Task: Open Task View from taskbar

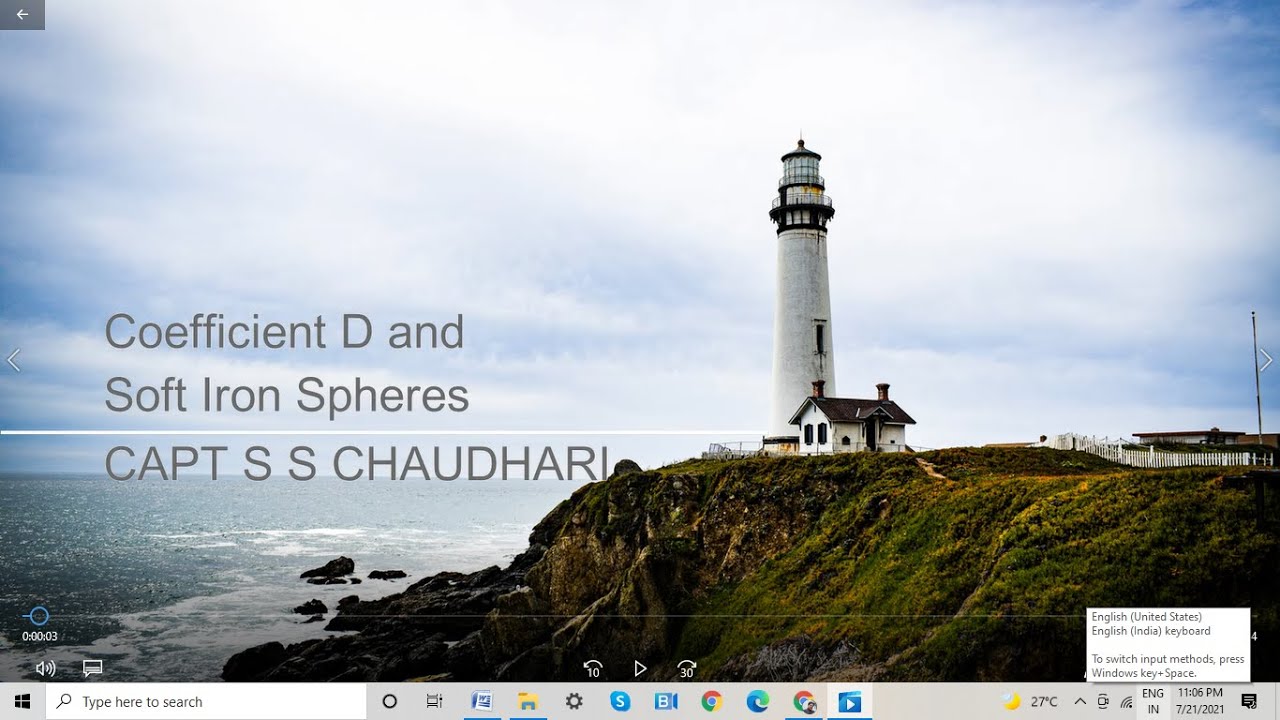Action: coord(434,702)
